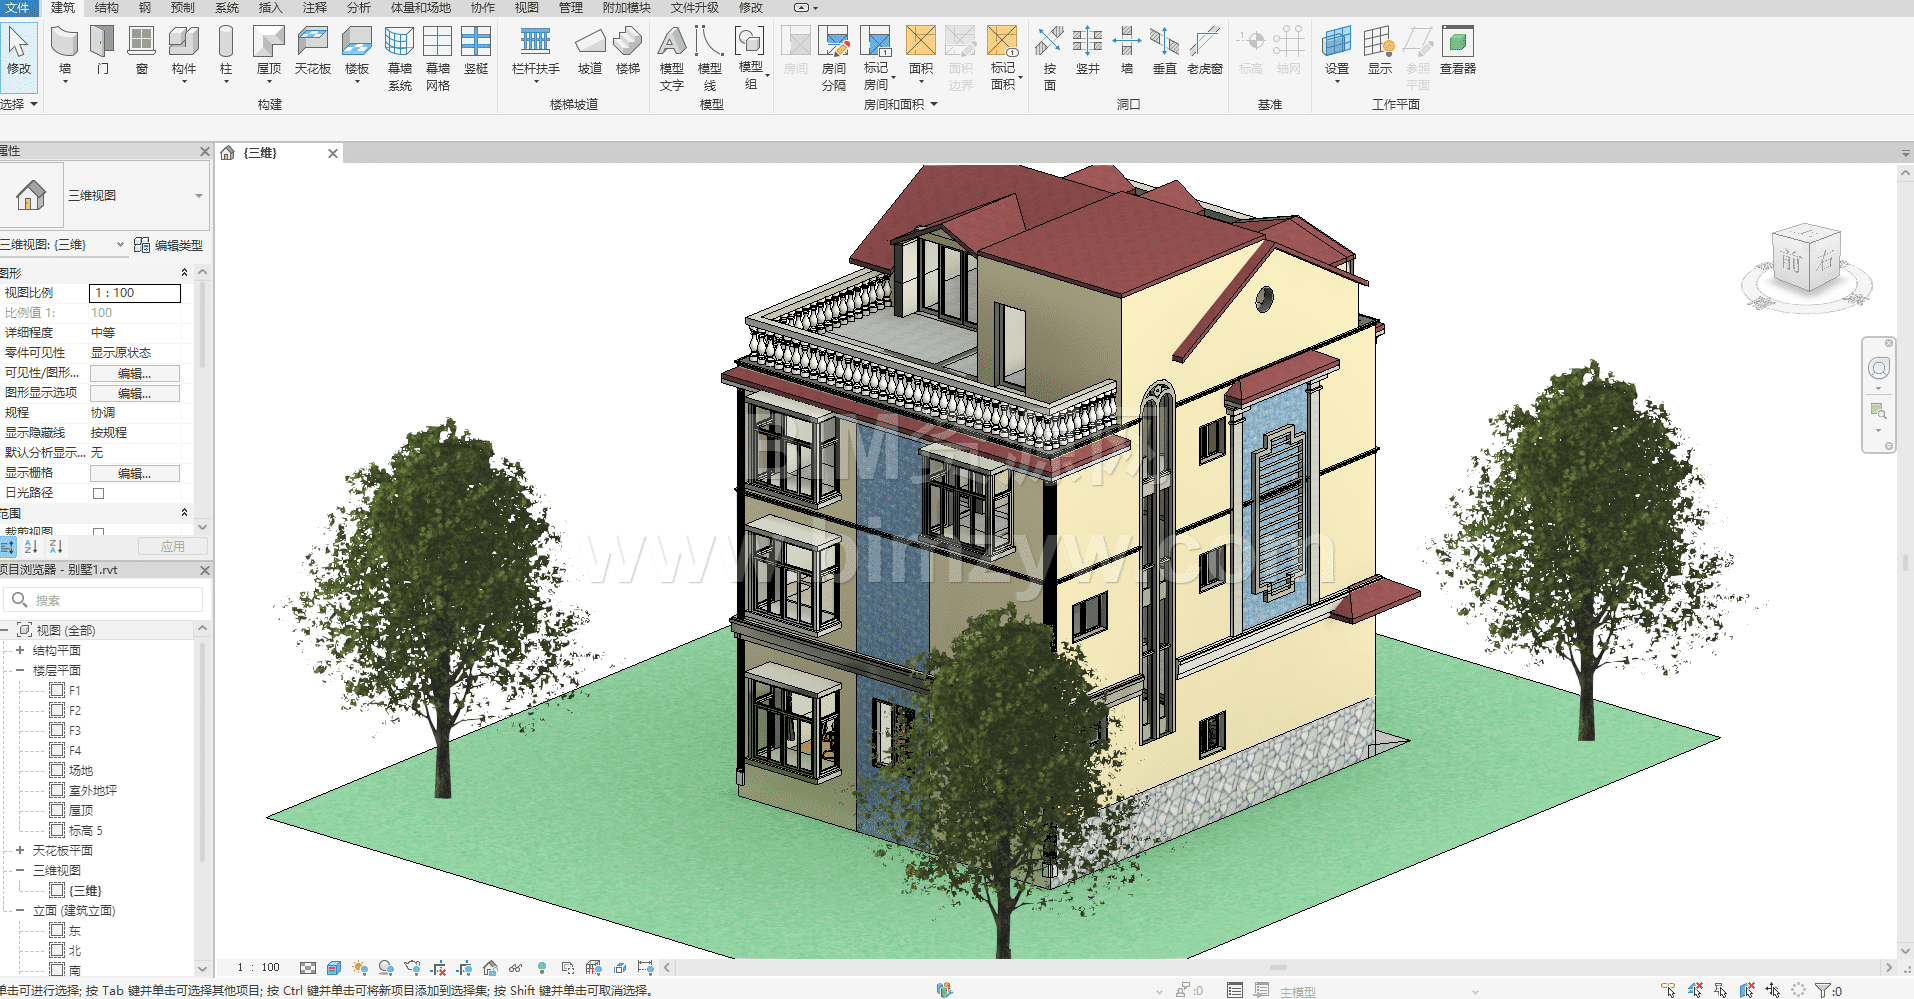Select the Stair (楼梯) tool

pos(627,43)
